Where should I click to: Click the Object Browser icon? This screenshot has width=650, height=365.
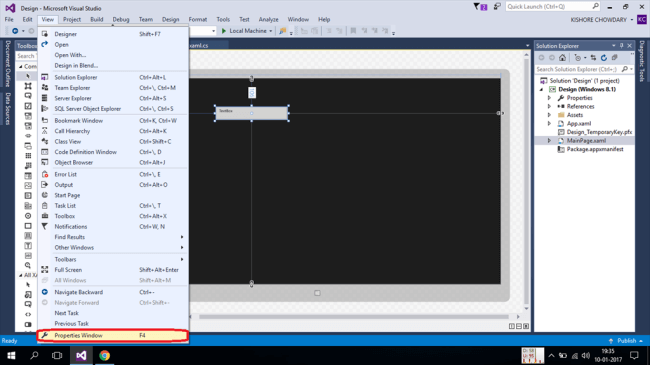(x=45, y=162)
